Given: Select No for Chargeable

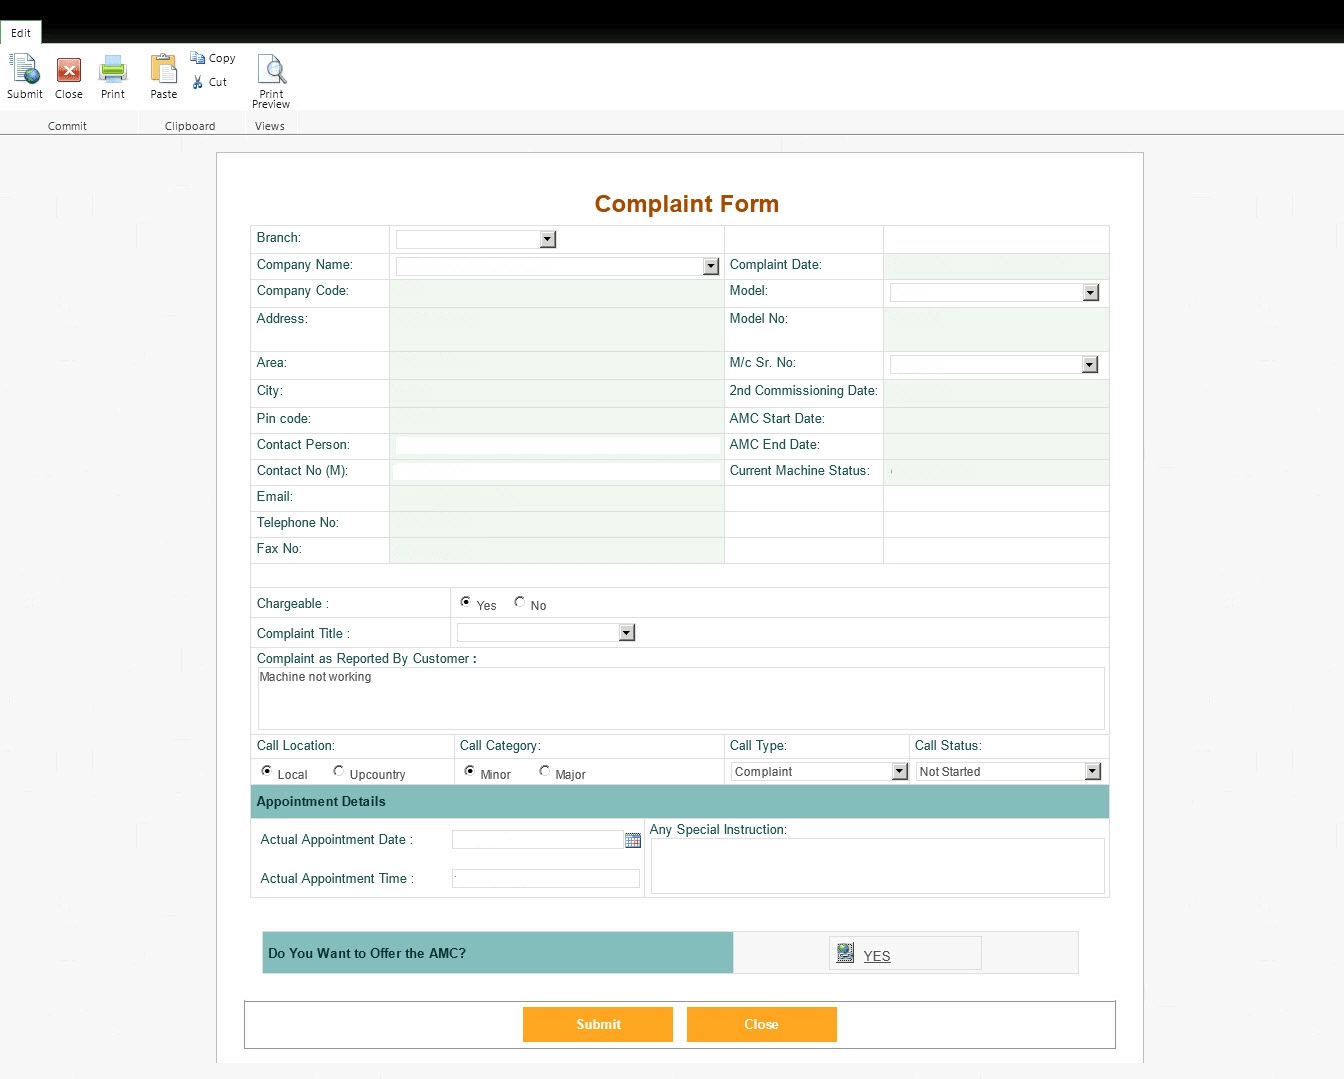Looking at the screenshot, I should coord(520,602).
